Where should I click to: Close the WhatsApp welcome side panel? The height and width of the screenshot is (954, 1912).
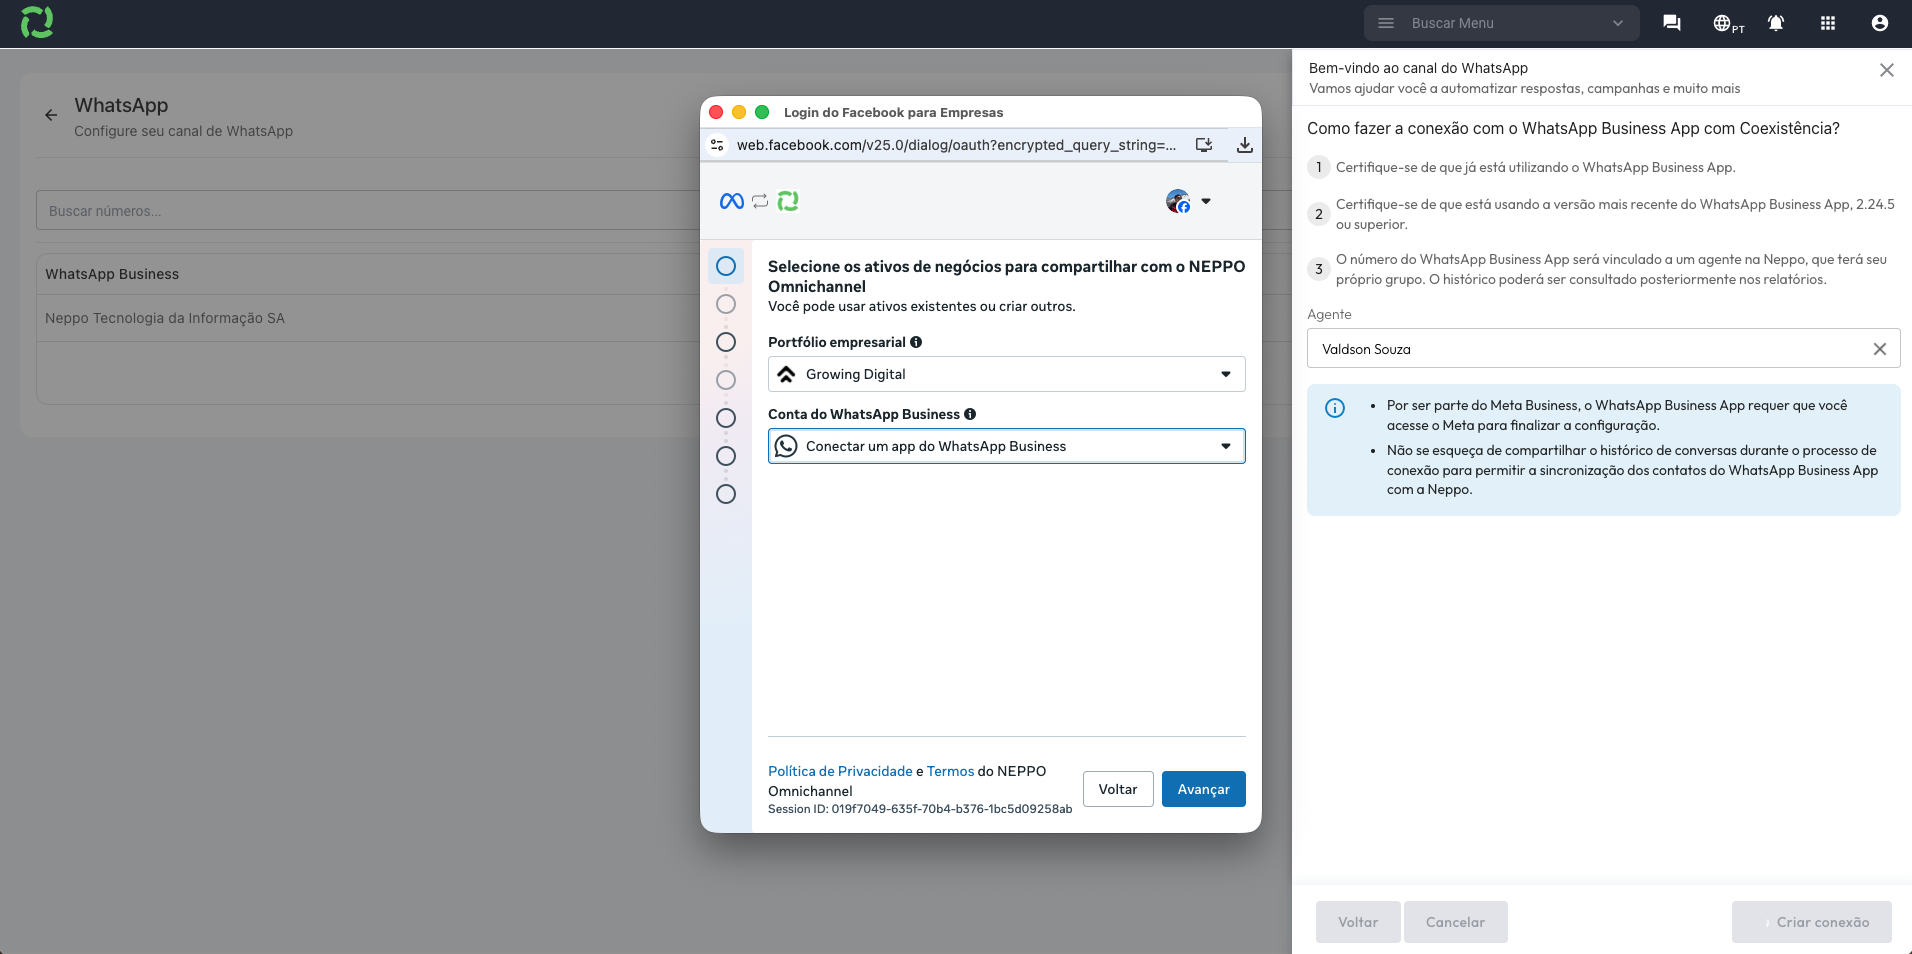pyautogui.click(x=1887, y=70)
